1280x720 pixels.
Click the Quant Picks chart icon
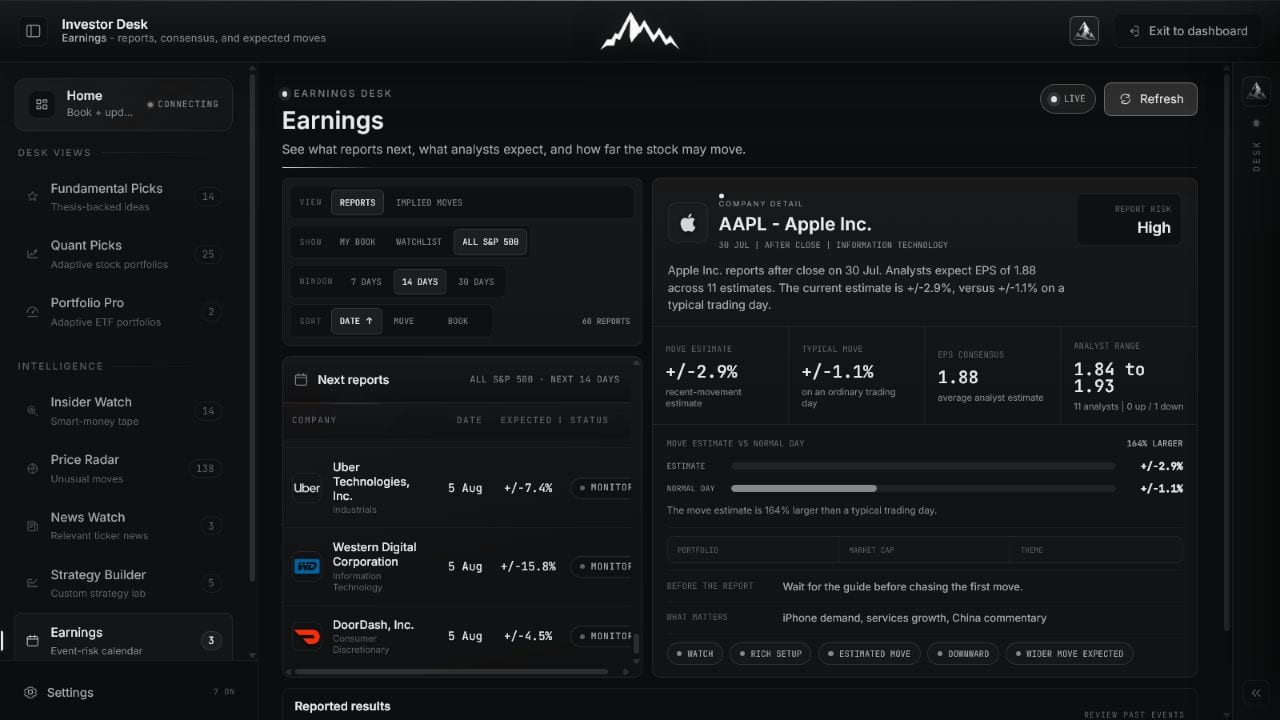32,254
